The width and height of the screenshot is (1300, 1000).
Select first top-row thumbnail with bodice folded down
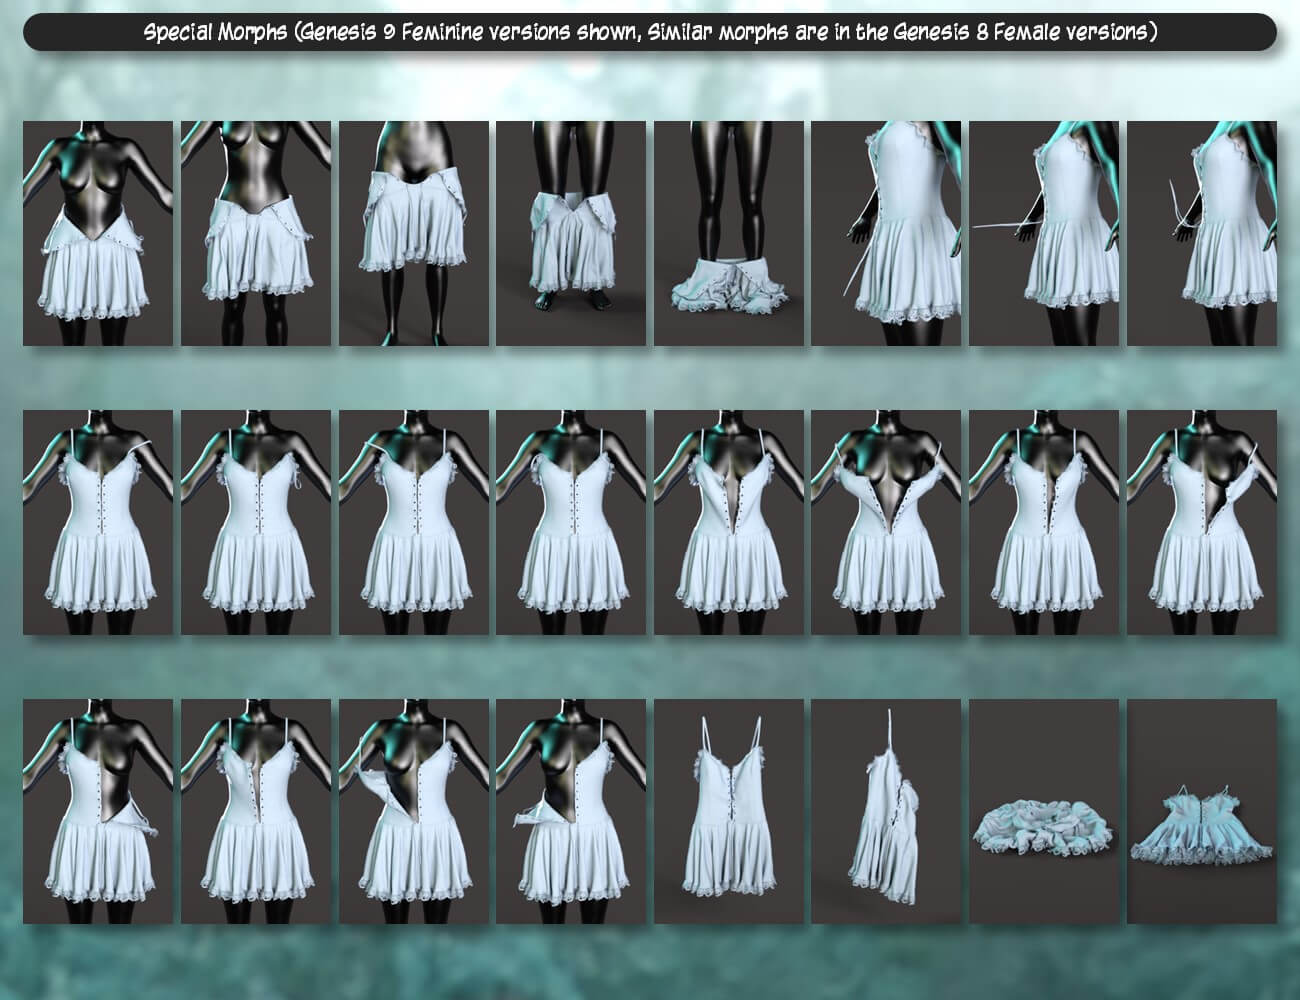click(97, 234)
